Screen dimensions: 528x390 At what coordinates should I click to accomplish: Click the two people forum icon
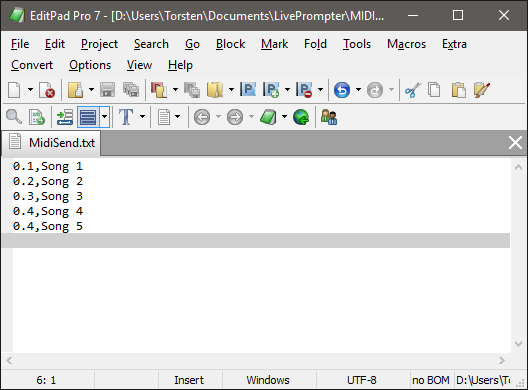(329, 117)
